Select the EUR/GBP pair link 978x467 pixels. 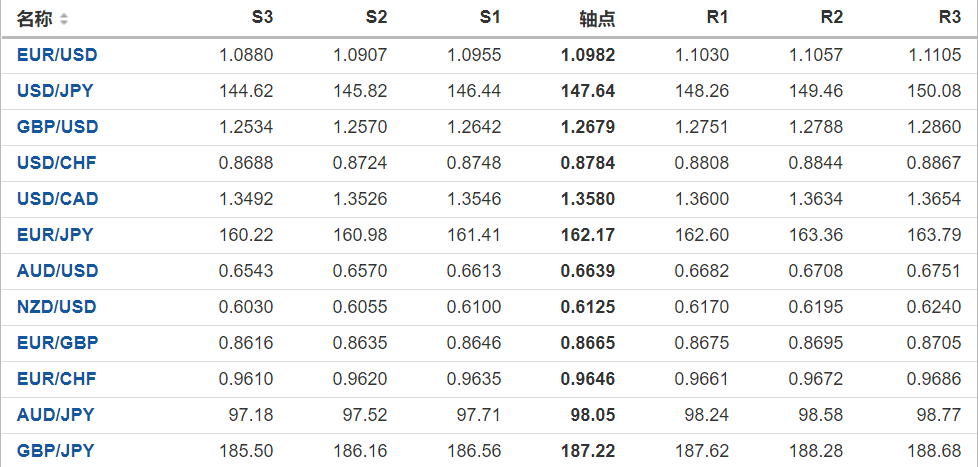coord(57,343)
